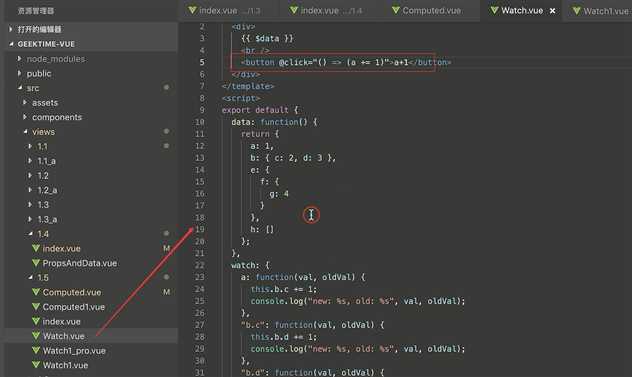Switch to the Watch1.vue tab

pos(600,10)
